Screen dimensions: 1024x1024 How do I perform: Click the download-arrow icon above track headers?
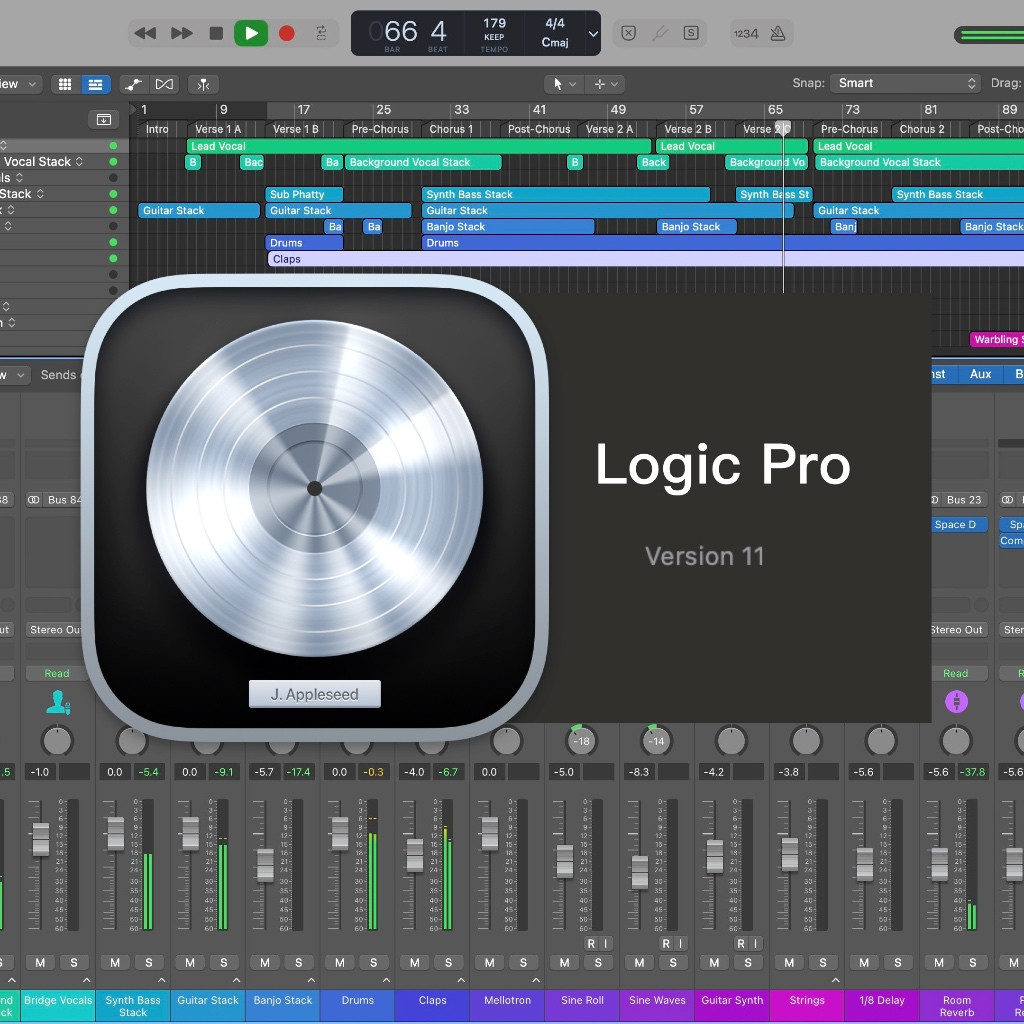click(x=104, y=120)
